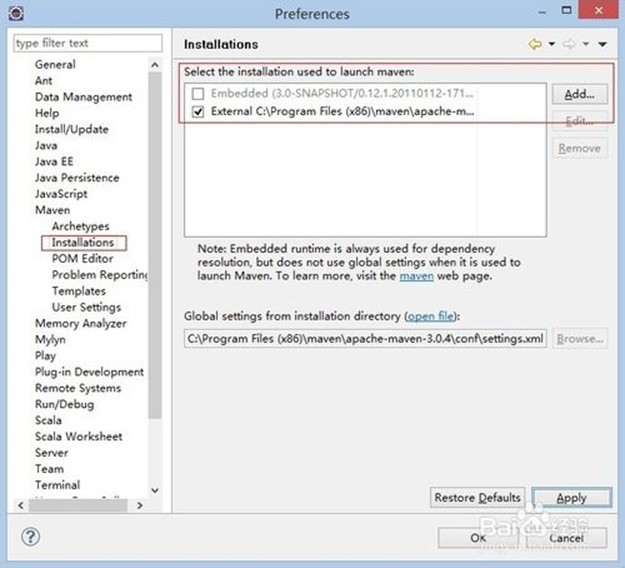Uncheck the External Maven installation checkbox

[198, 112]
